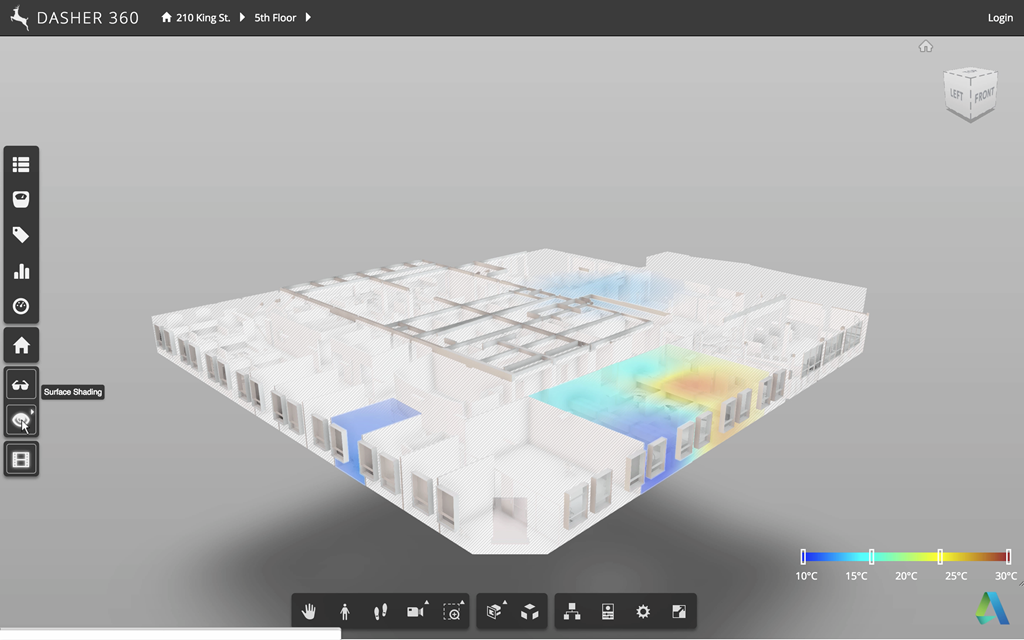
Task: Toggle the film strip playback button
Action: point(21,459)
